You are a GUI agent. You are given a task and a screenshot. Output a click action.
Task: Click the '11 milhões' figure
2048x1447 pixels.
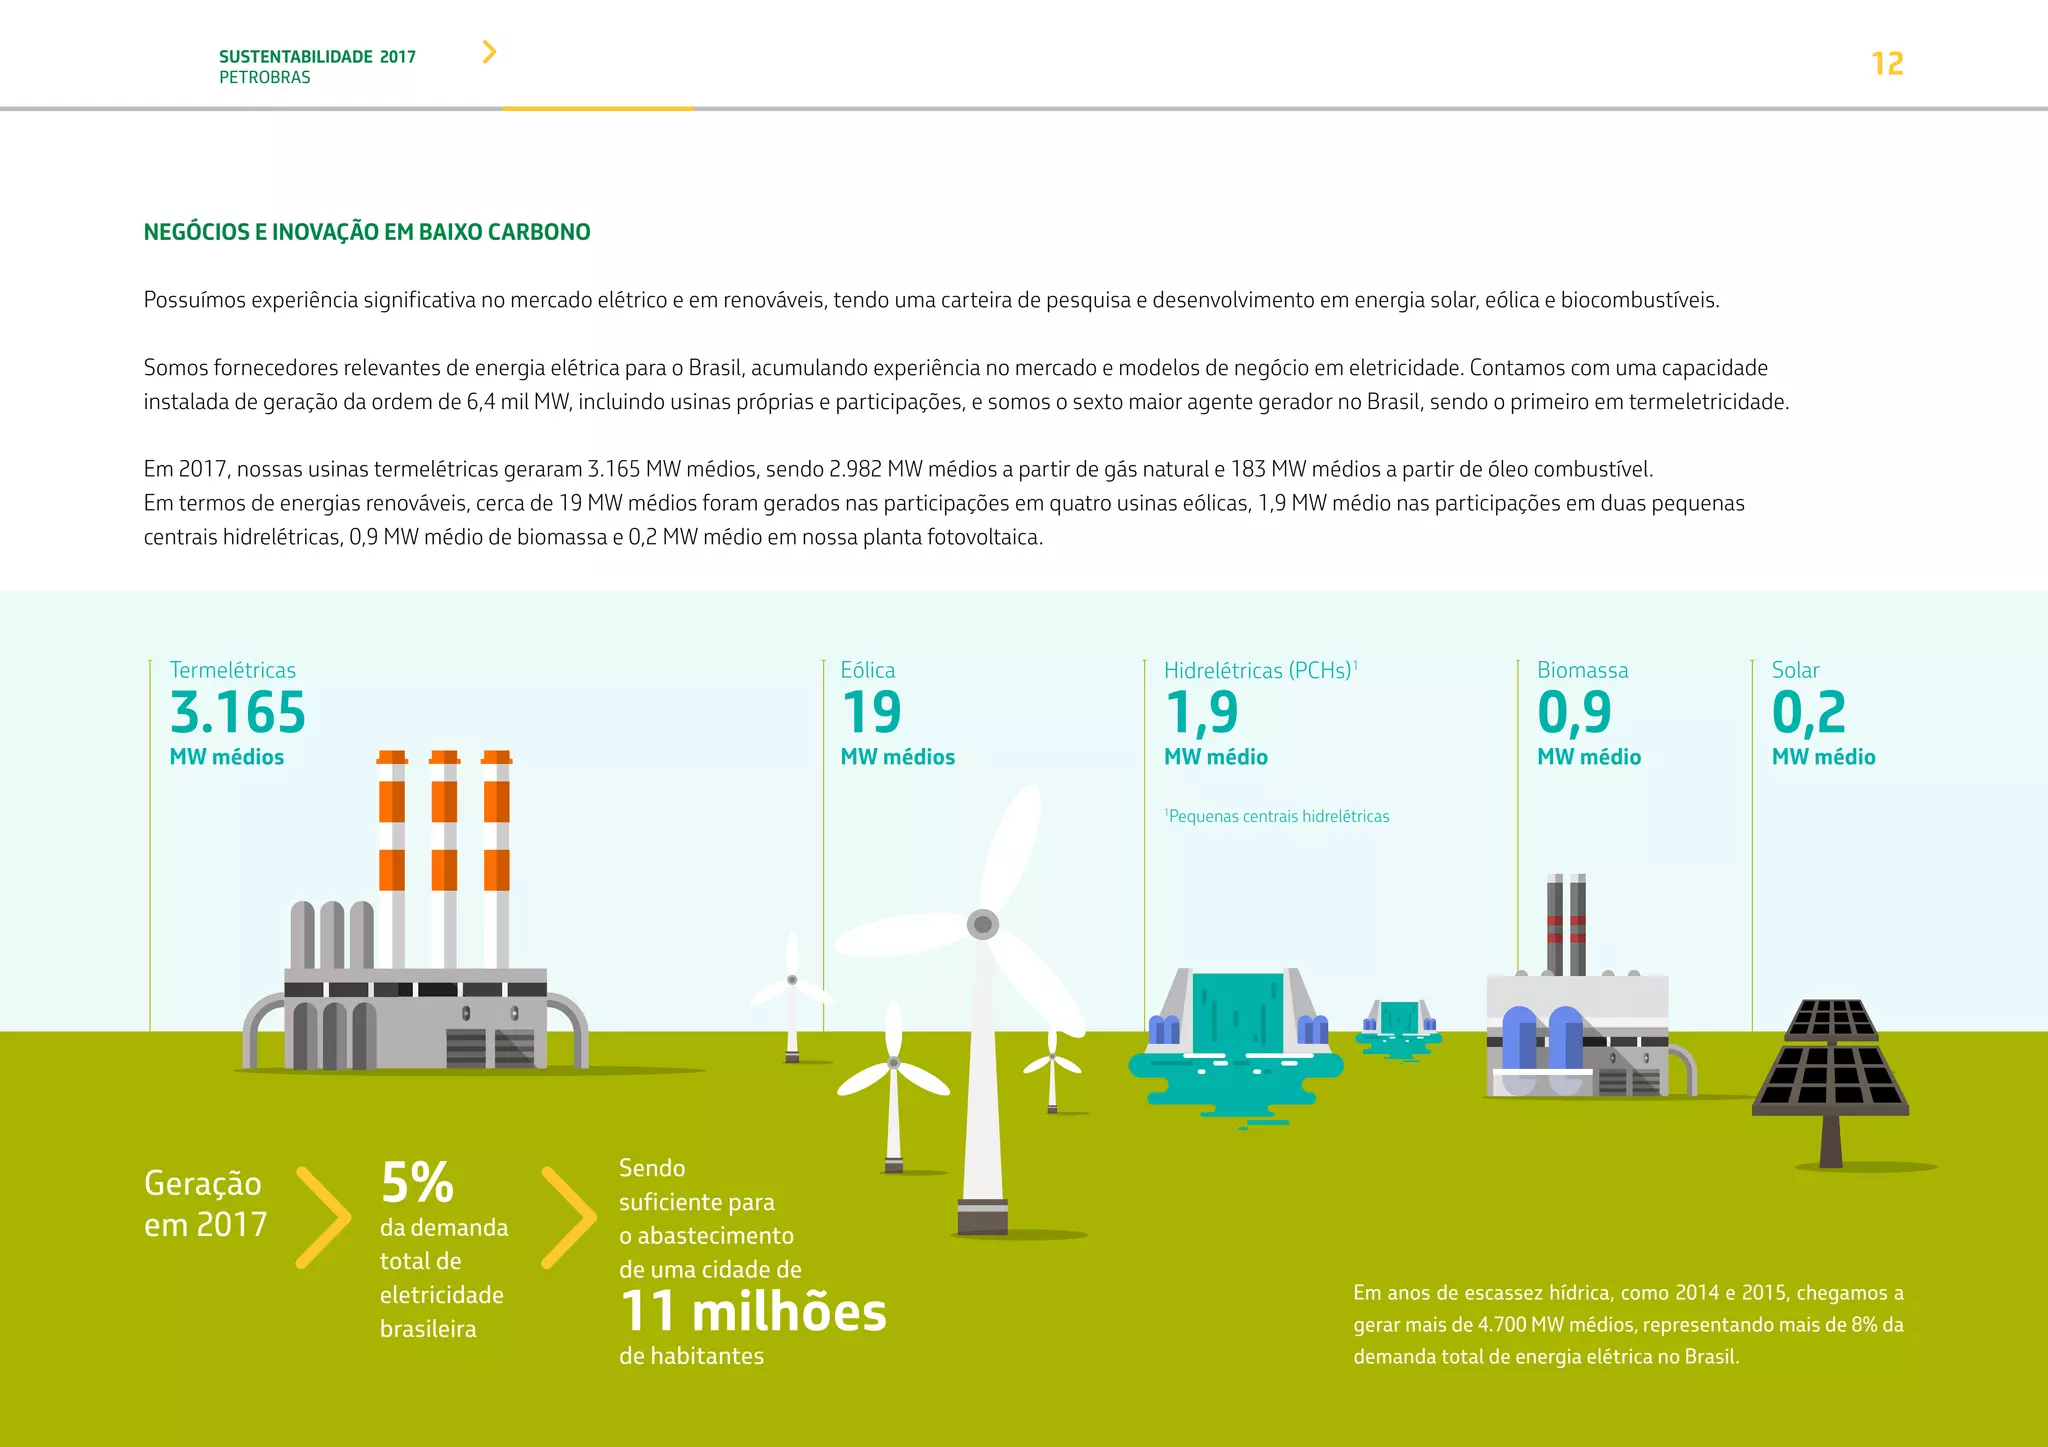753,1312
